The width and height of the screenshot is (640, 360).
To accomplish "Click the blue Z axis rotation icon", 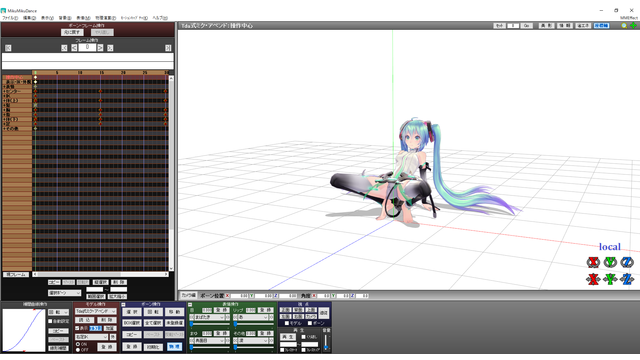I will (627, 262).
